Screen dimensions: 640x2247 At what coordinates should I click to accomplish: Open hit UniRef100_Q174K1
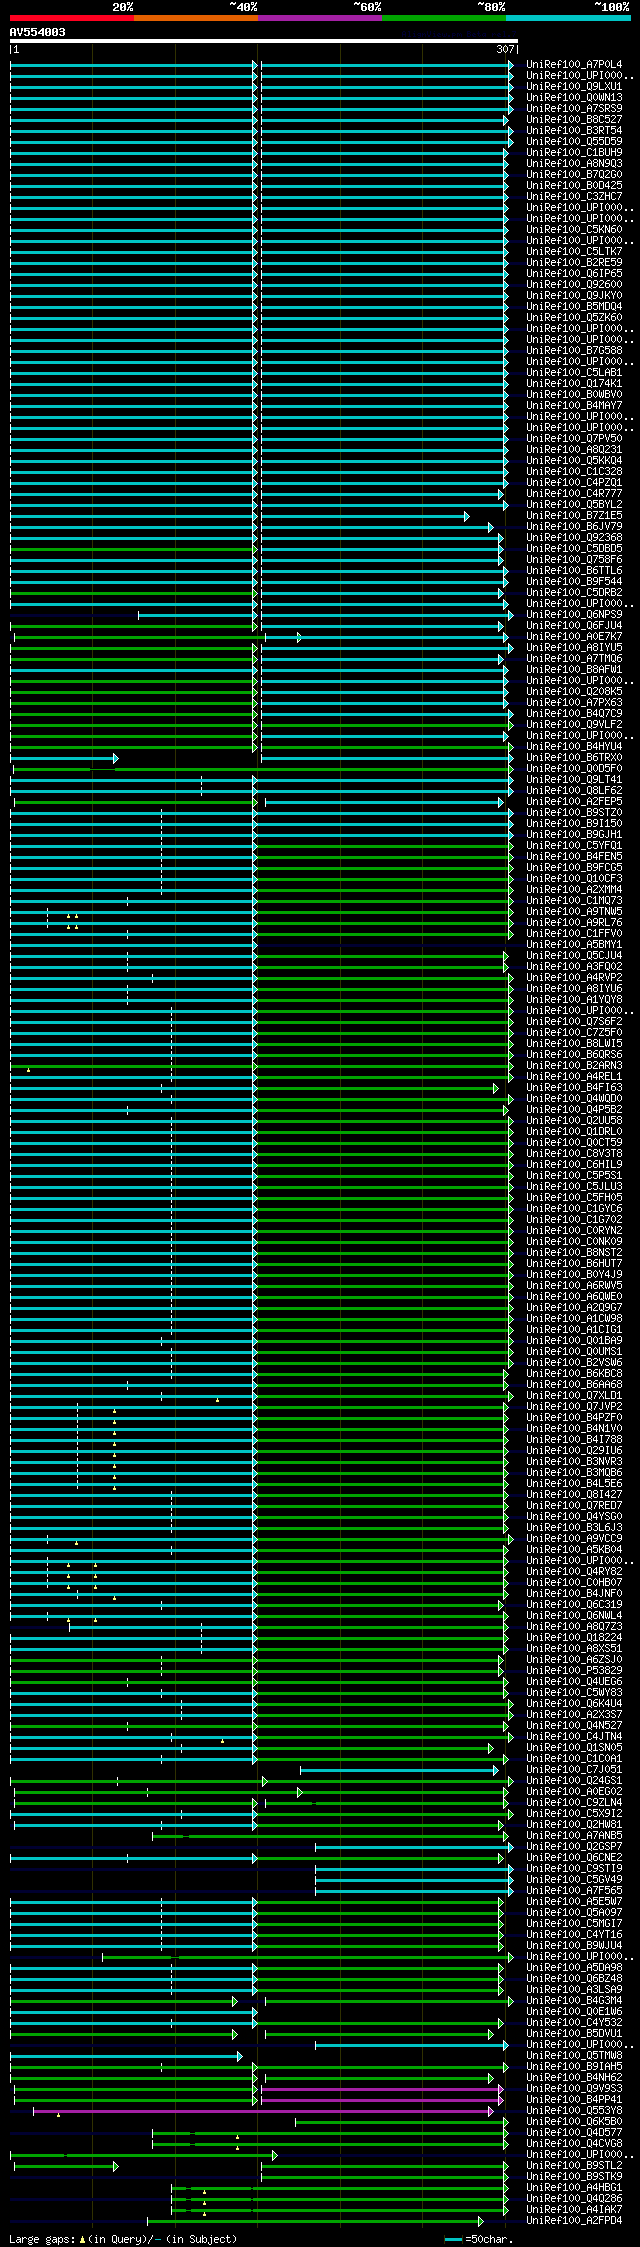coord(574,384)
